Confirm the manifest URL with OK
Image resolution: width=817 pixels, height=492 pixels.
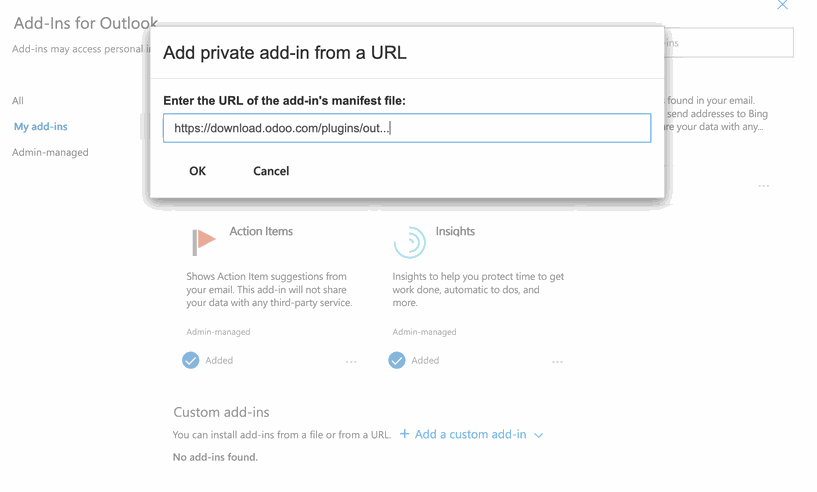tap(197, 171)
